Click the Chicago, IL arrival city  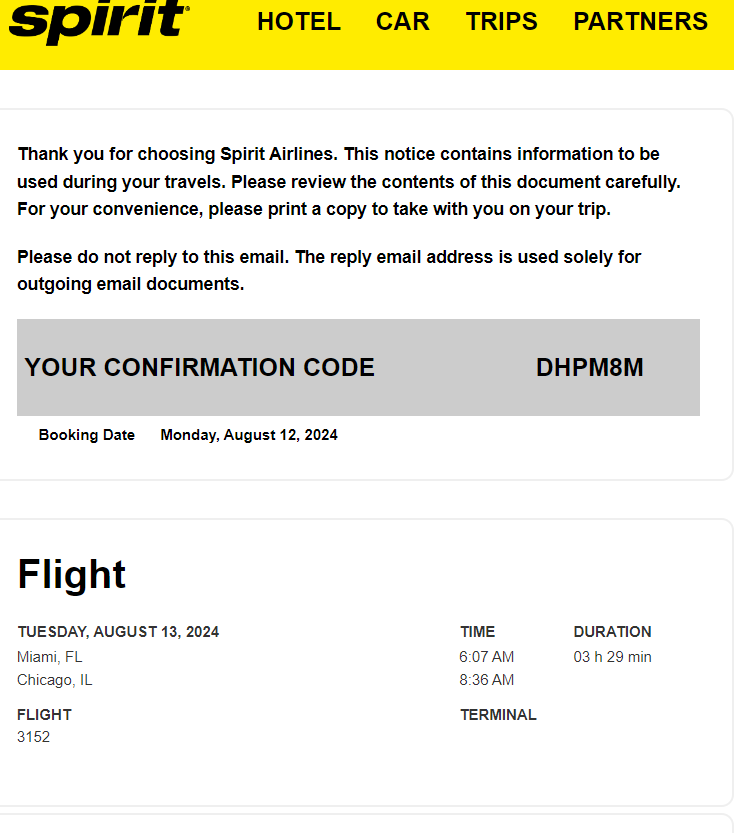tap(55, 680)
